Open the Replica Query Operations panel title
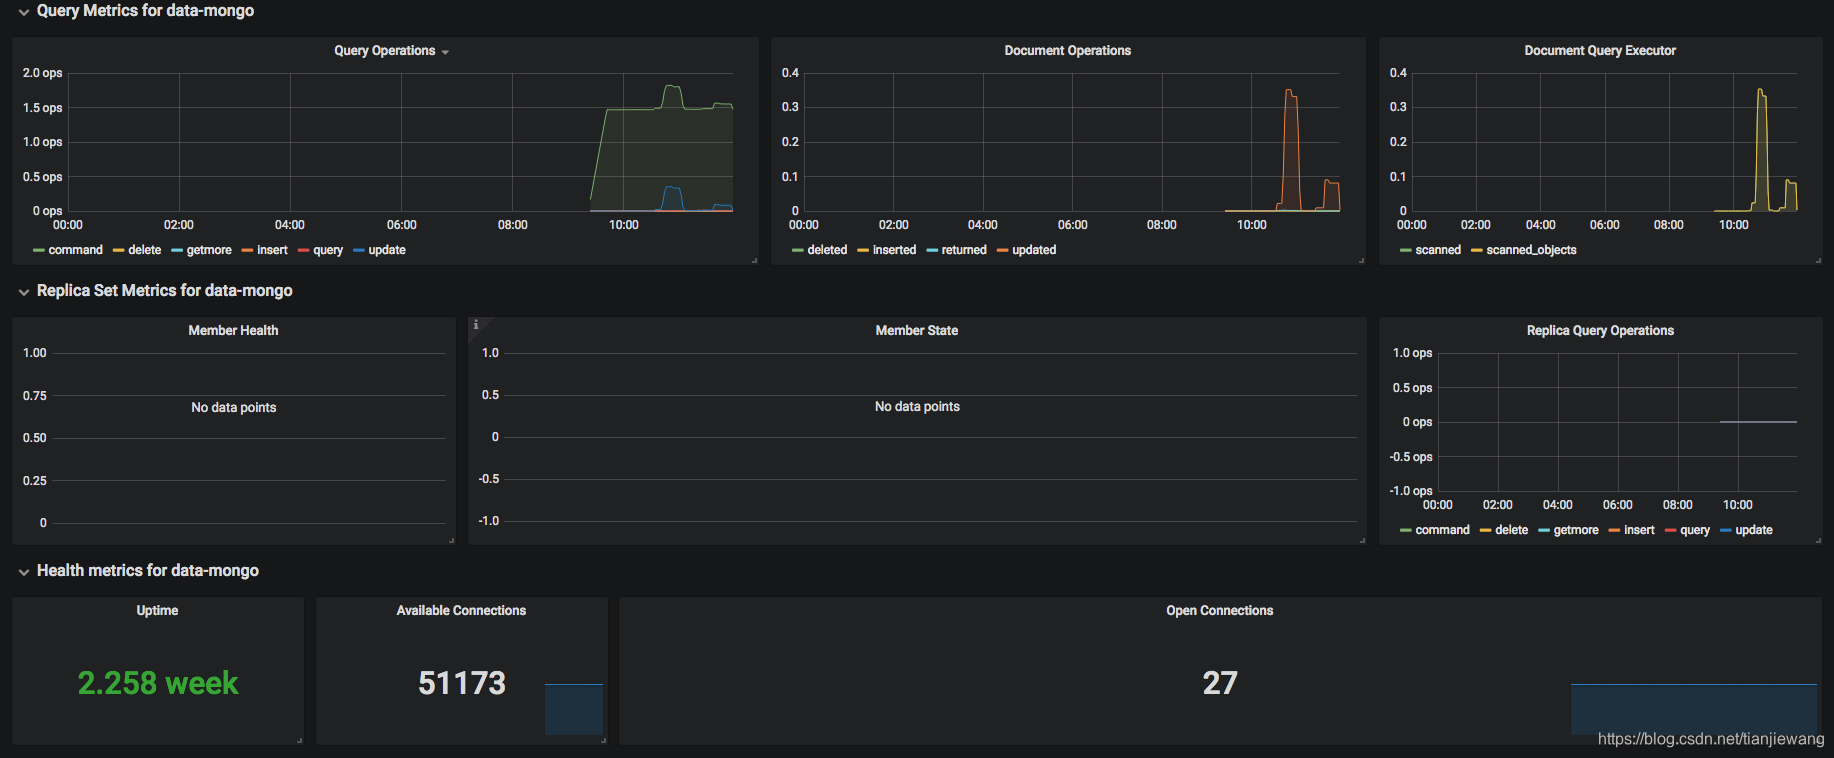 point(1600,331)
